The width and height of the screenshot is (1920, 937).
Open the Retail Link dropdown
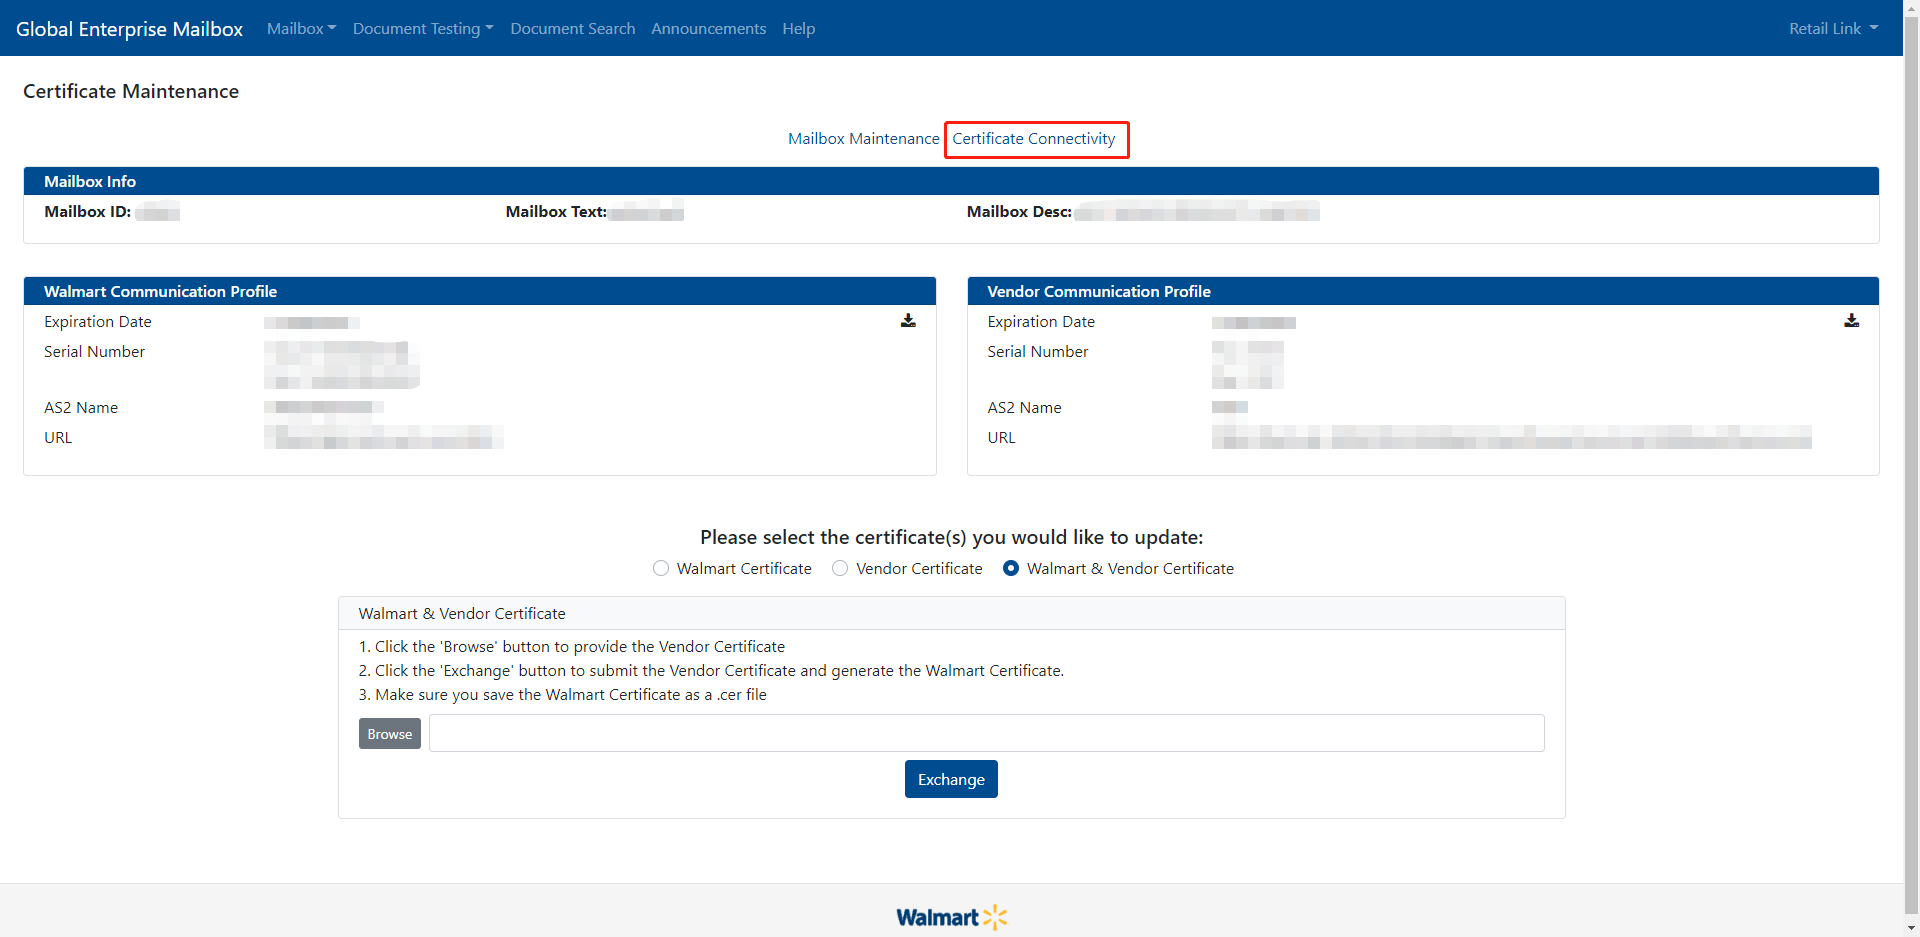[x=1834, y=28]
